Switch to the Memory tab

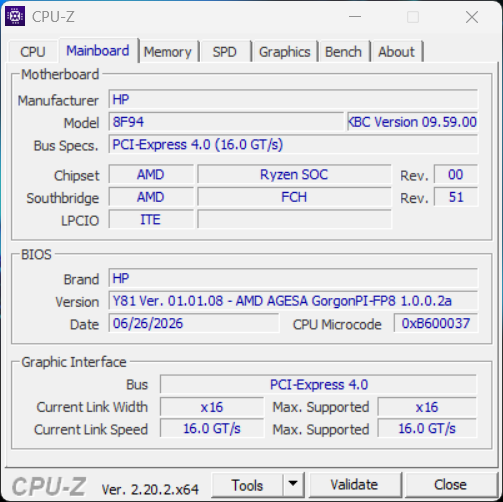point(168,52)
